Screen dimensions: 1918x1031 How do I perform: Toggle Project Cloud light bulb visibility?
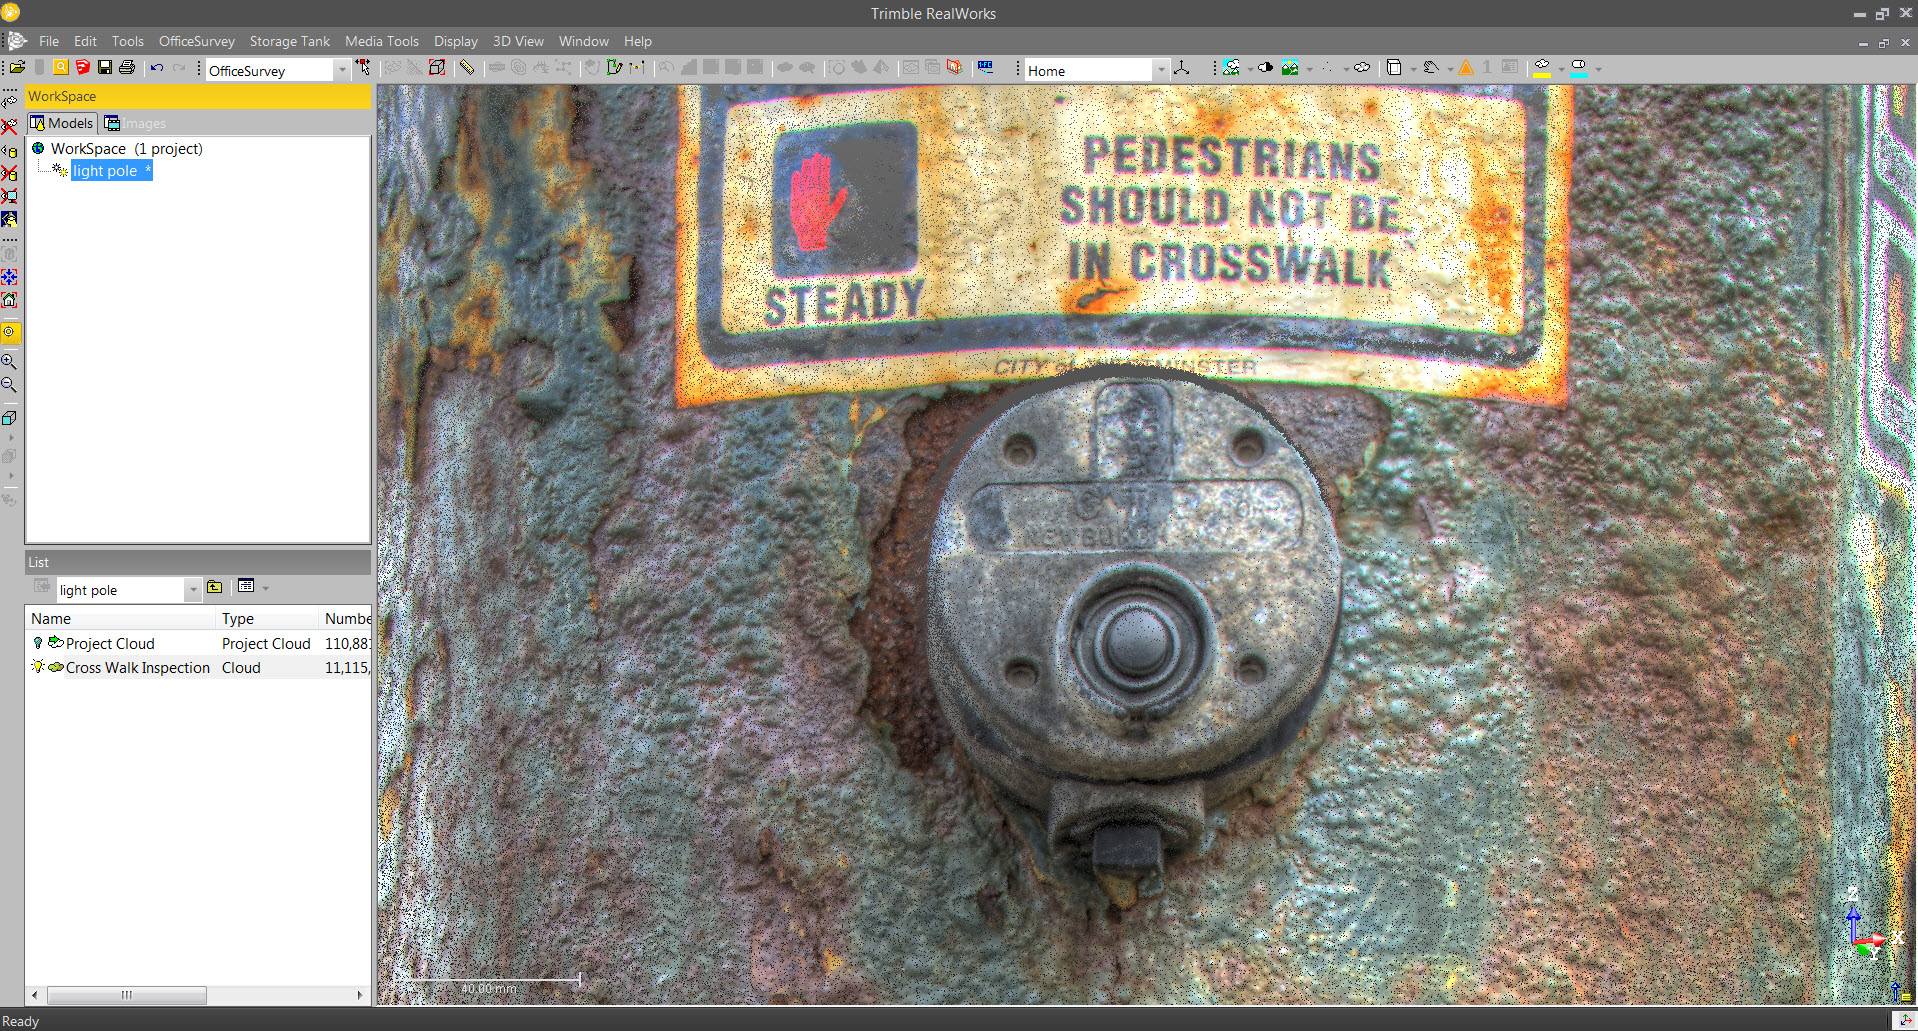(x=38, y=643)
